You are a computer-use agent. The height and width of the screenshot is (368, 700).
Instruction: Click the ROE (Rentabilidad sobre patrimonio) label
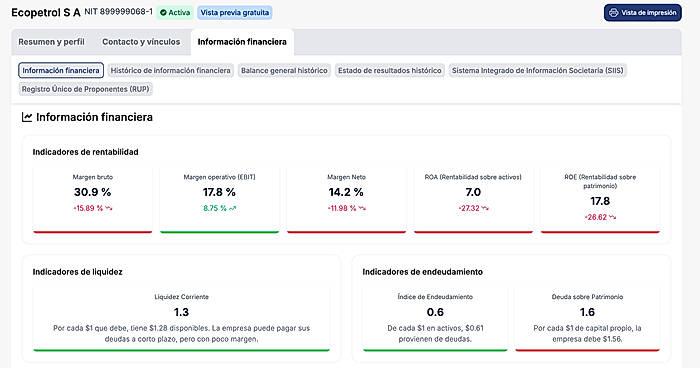600,181
